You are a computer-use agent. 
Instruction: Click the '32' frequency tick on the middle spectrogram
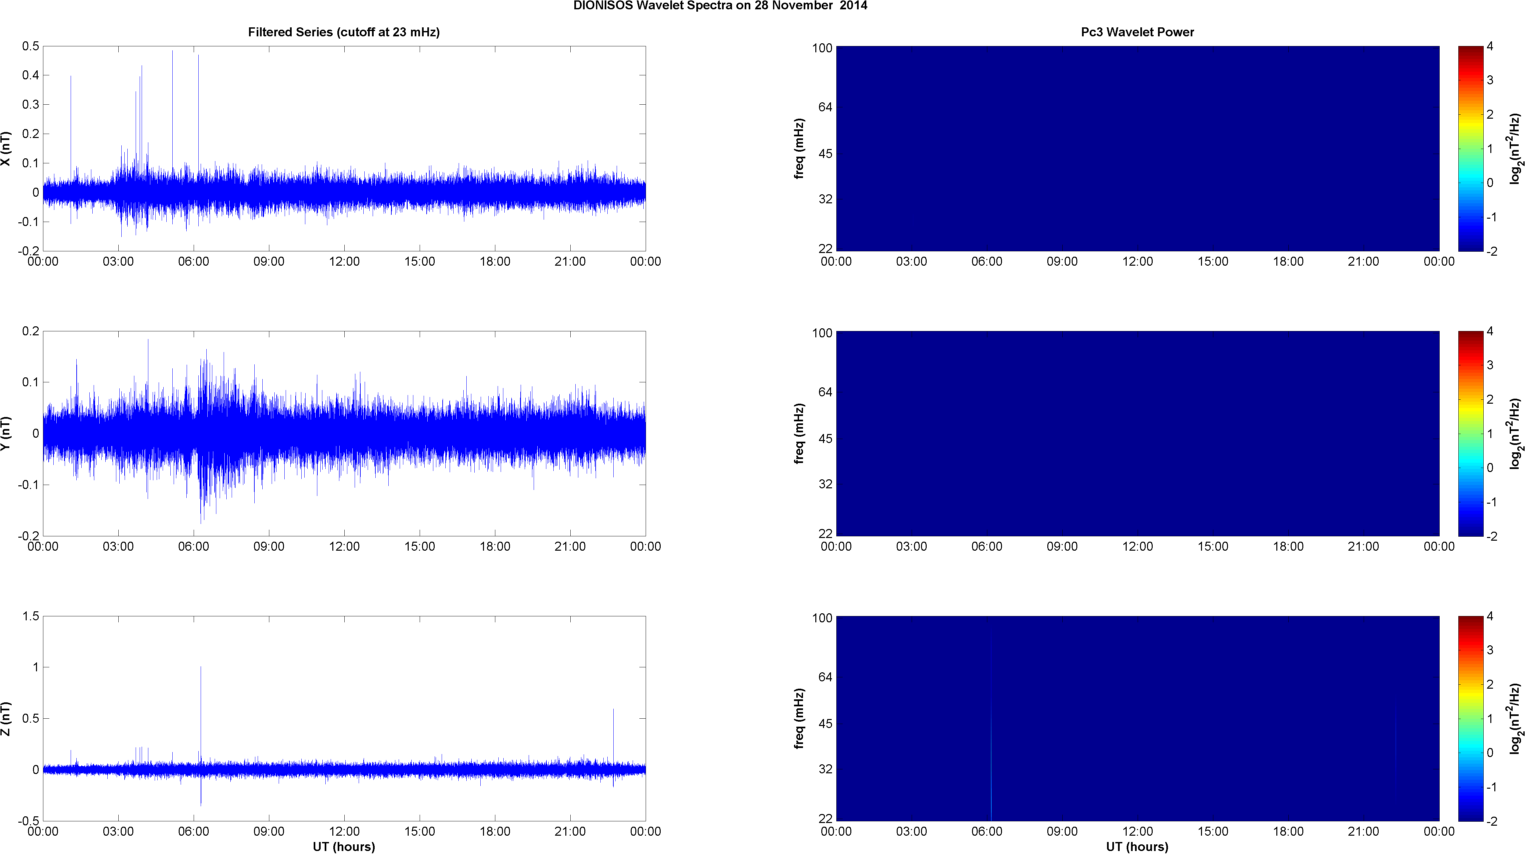(826, 485)
